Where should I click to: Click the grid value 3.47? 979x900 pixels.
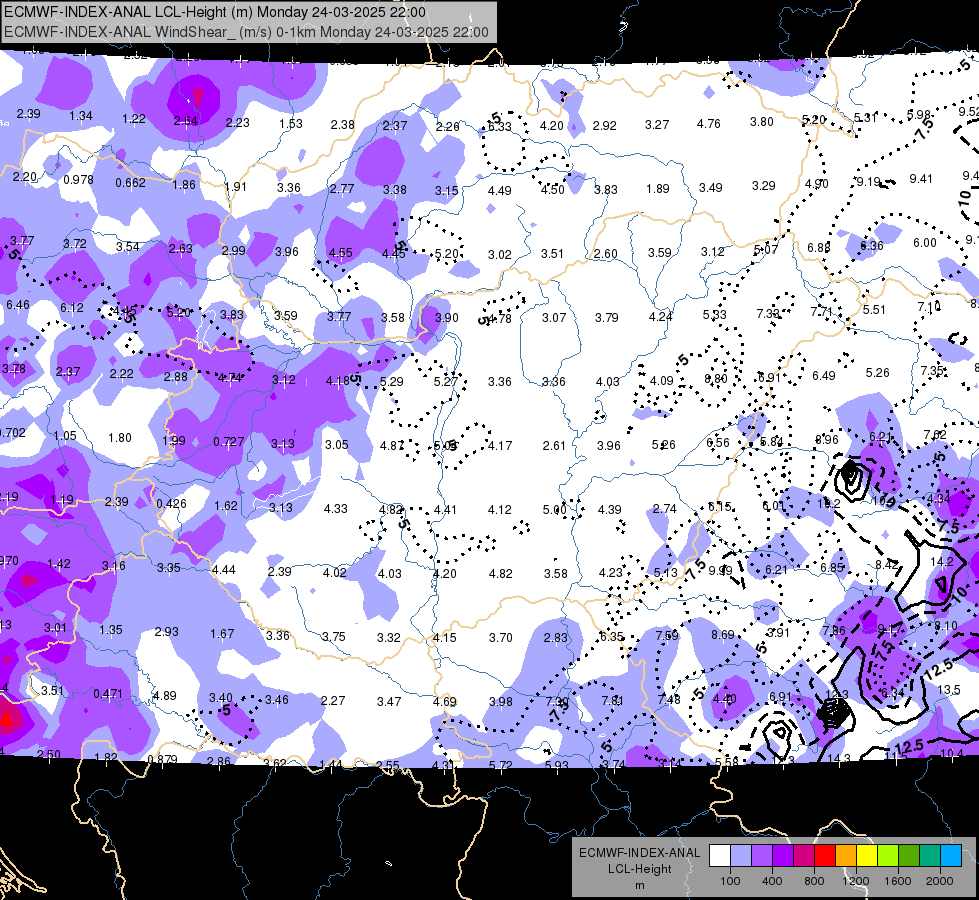389,702
